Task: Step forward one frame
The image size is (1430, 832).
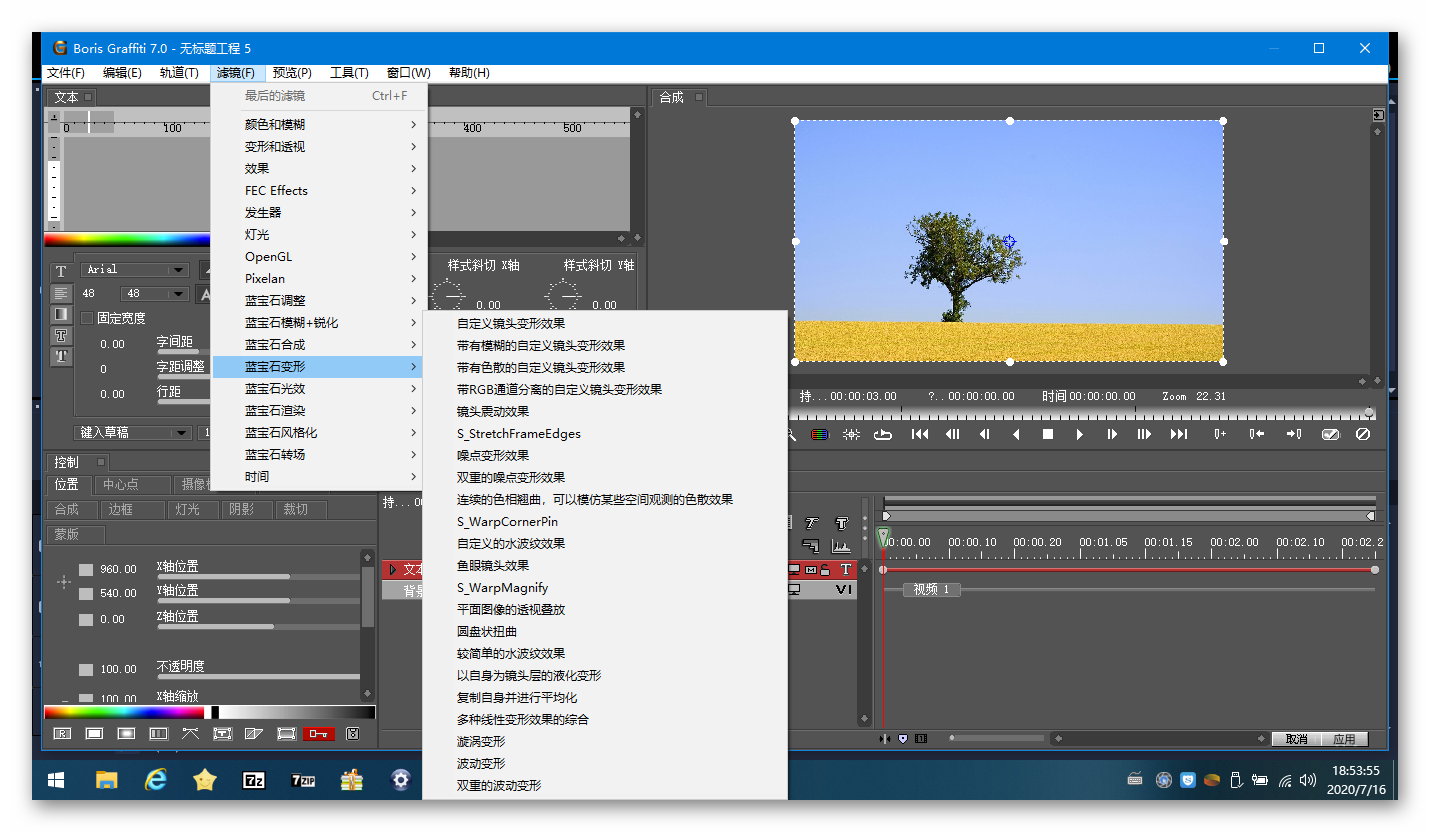Action: 1112,434
